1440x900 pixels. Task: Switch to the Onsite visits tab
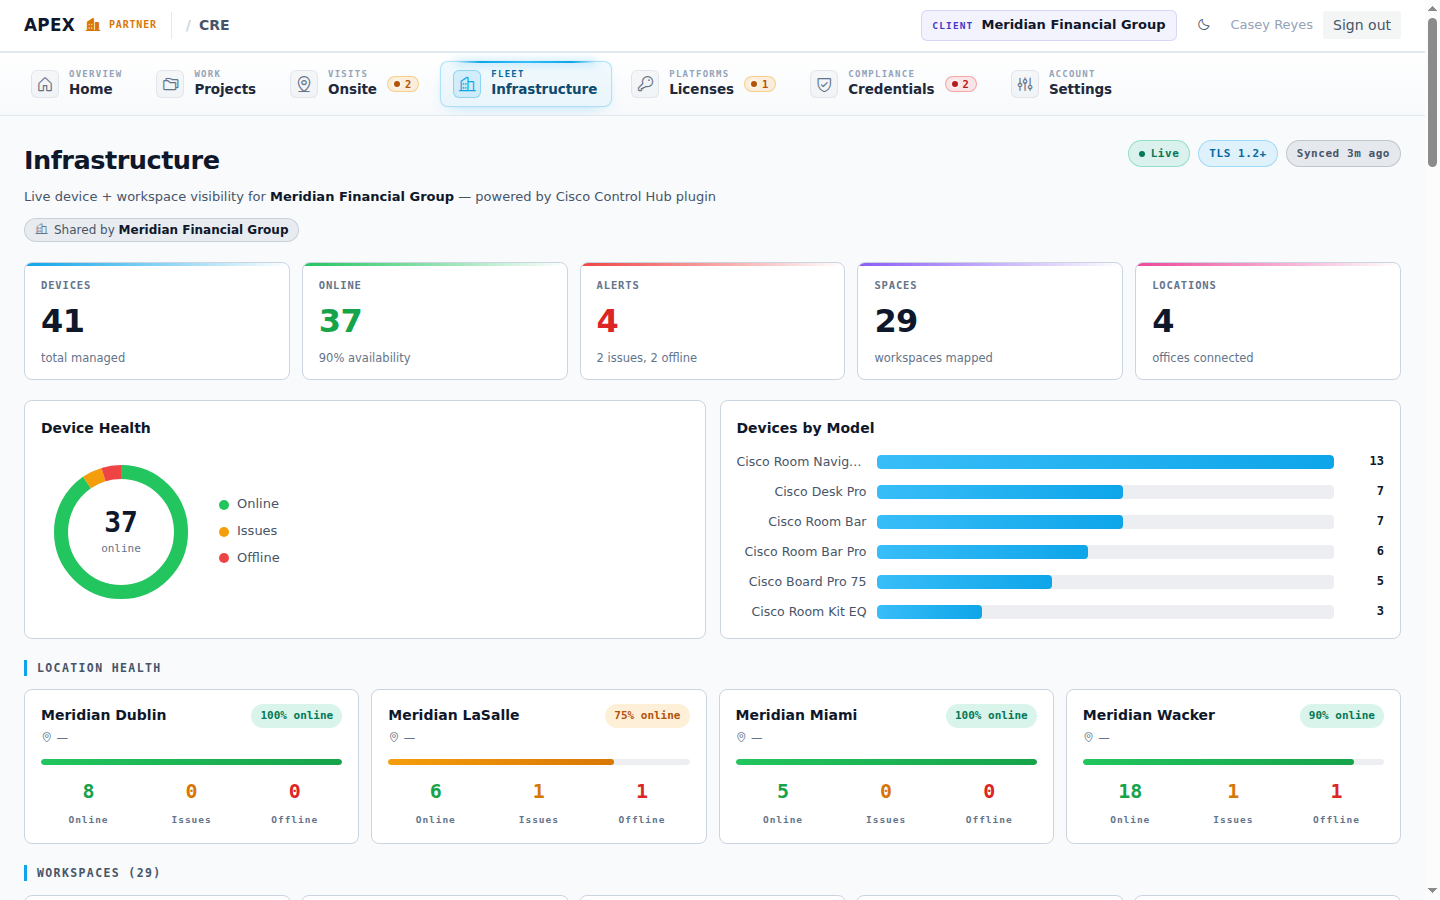355,84
